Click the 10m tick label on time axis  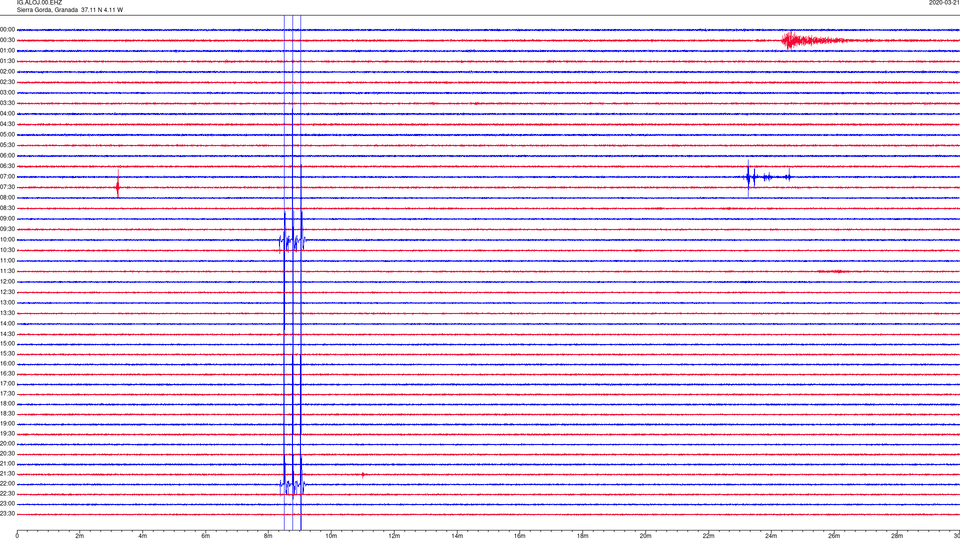pos(331,536)
